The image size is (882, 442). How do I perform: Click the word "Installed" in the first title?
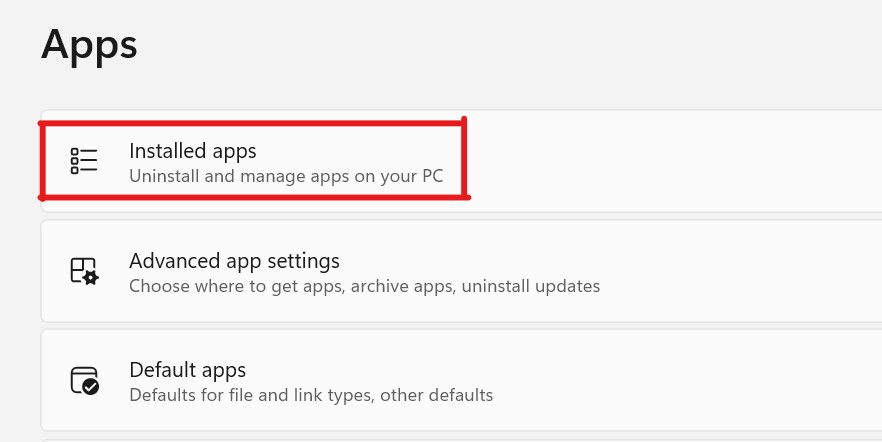point(164,151)
